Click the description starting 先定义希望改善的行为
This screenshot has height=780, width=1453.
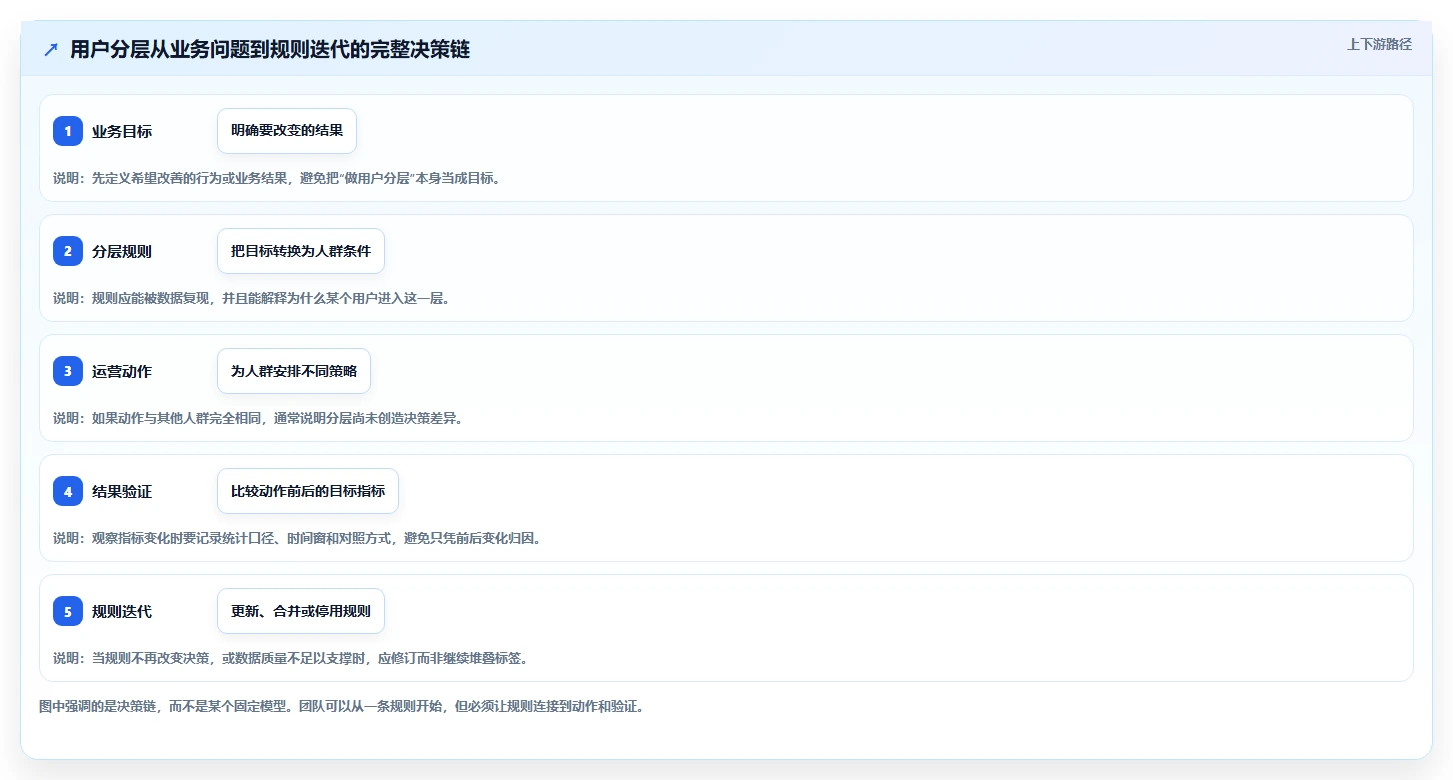(x=277, y=178)
